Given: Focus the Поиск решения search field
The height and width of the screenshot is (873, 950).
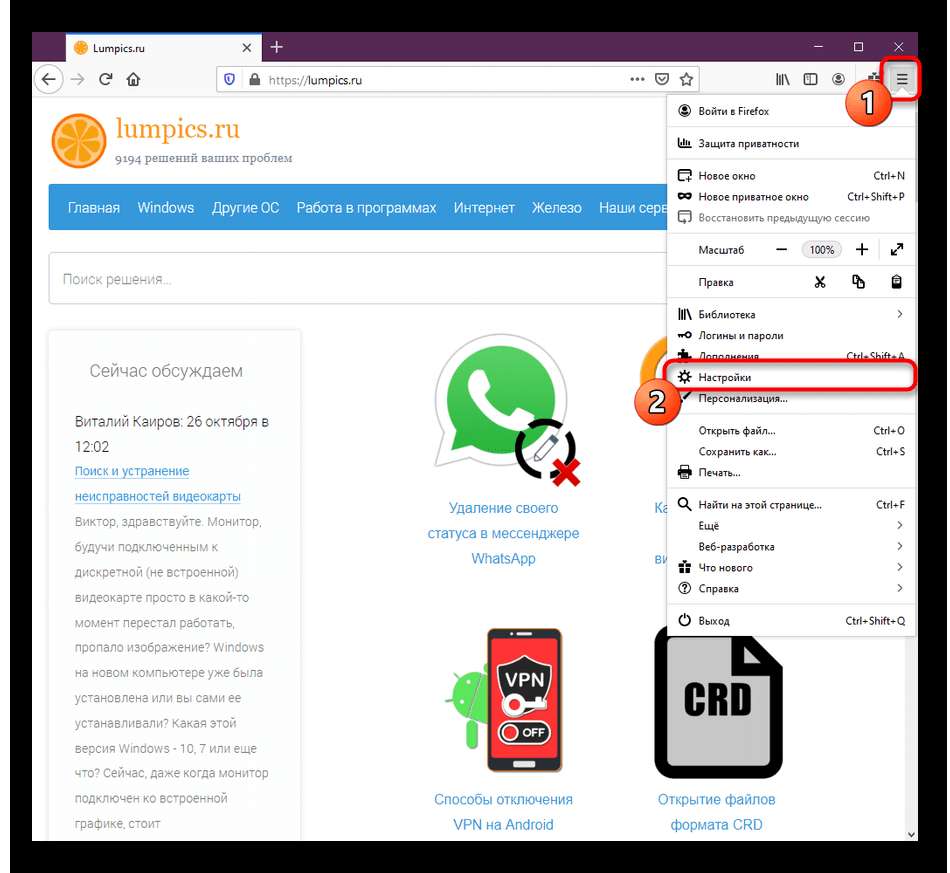Looking at the screenshot, I should pyautogui.click(x=357, y=279).
